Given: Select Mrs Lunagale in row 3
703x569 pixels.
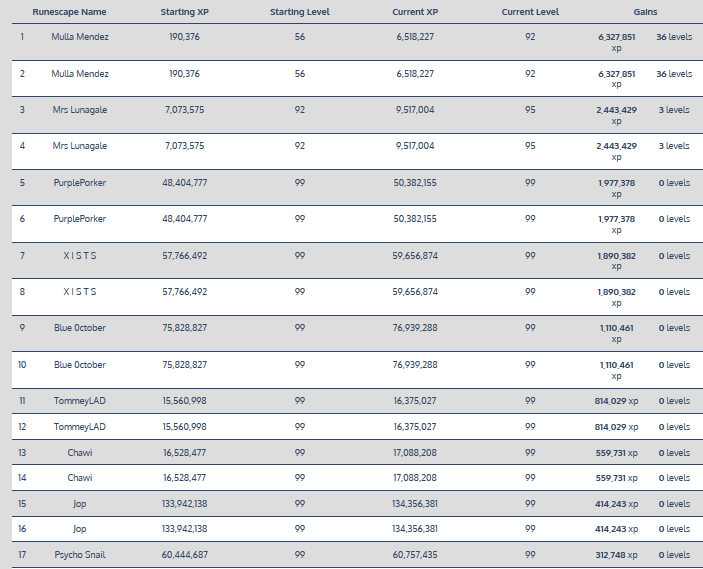Looking at the screenshot, I should point(80,110).
